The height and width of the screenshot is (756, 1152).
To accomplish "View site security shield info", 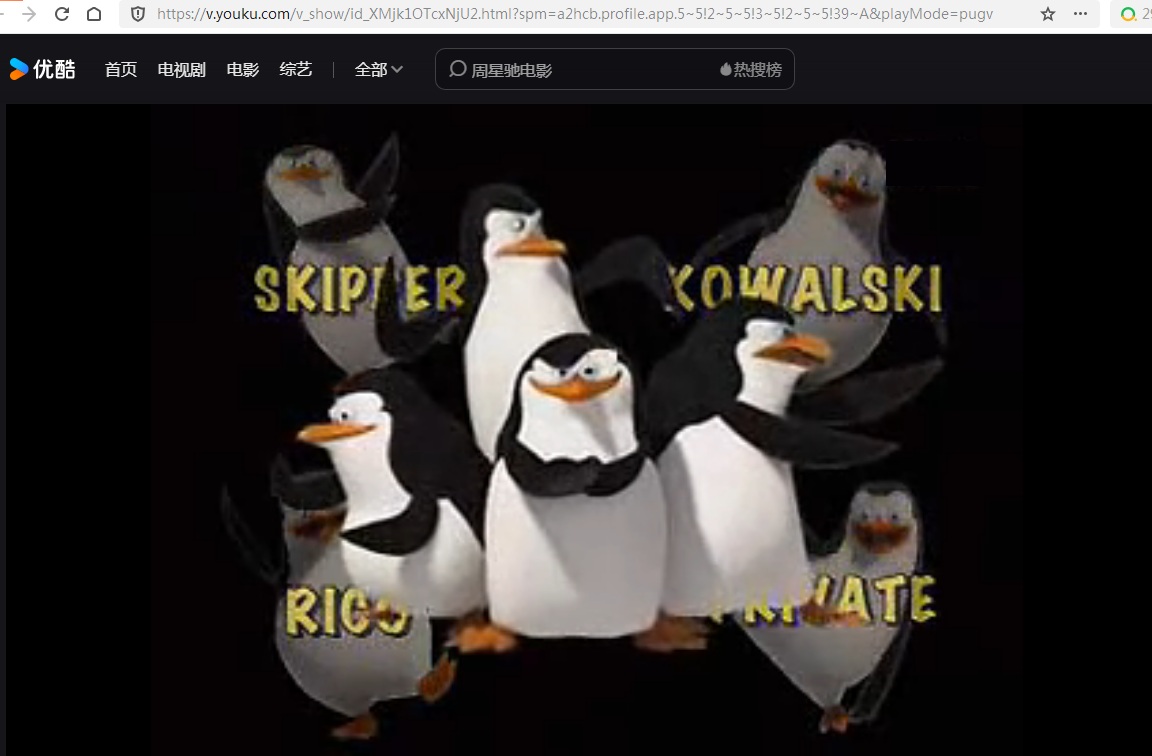I will tap(138, 14).
